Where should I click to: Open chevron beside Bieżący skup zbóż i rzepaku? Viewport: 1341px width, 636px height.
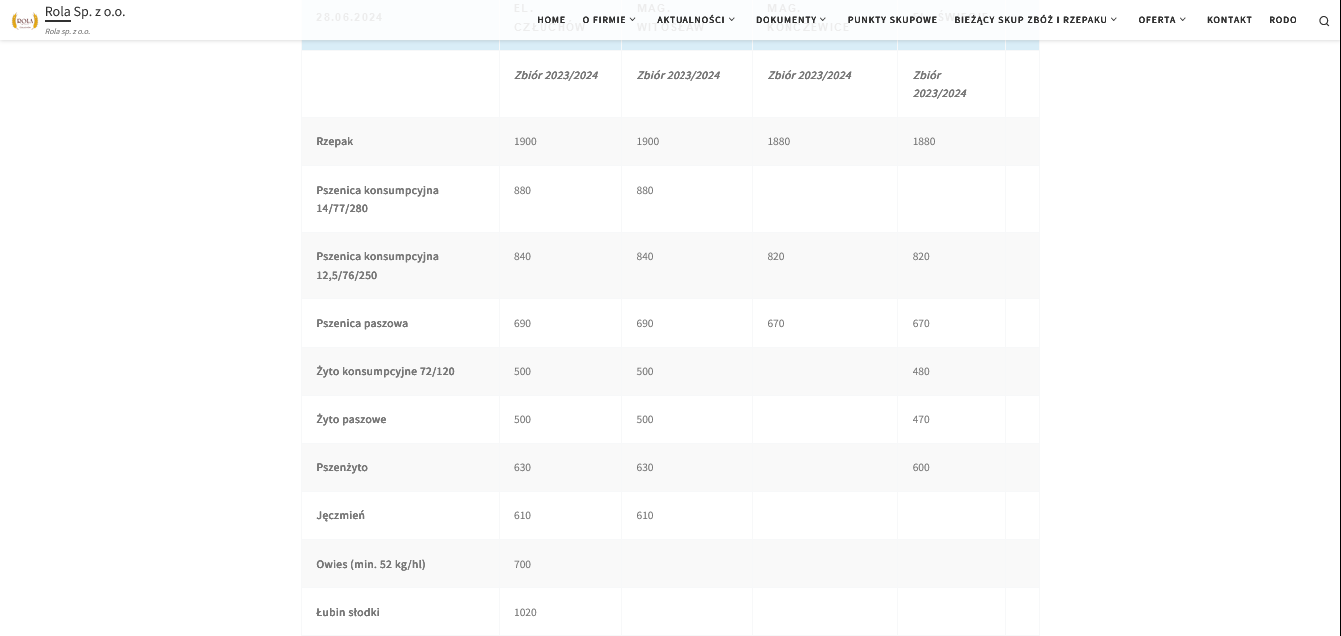1114,20
